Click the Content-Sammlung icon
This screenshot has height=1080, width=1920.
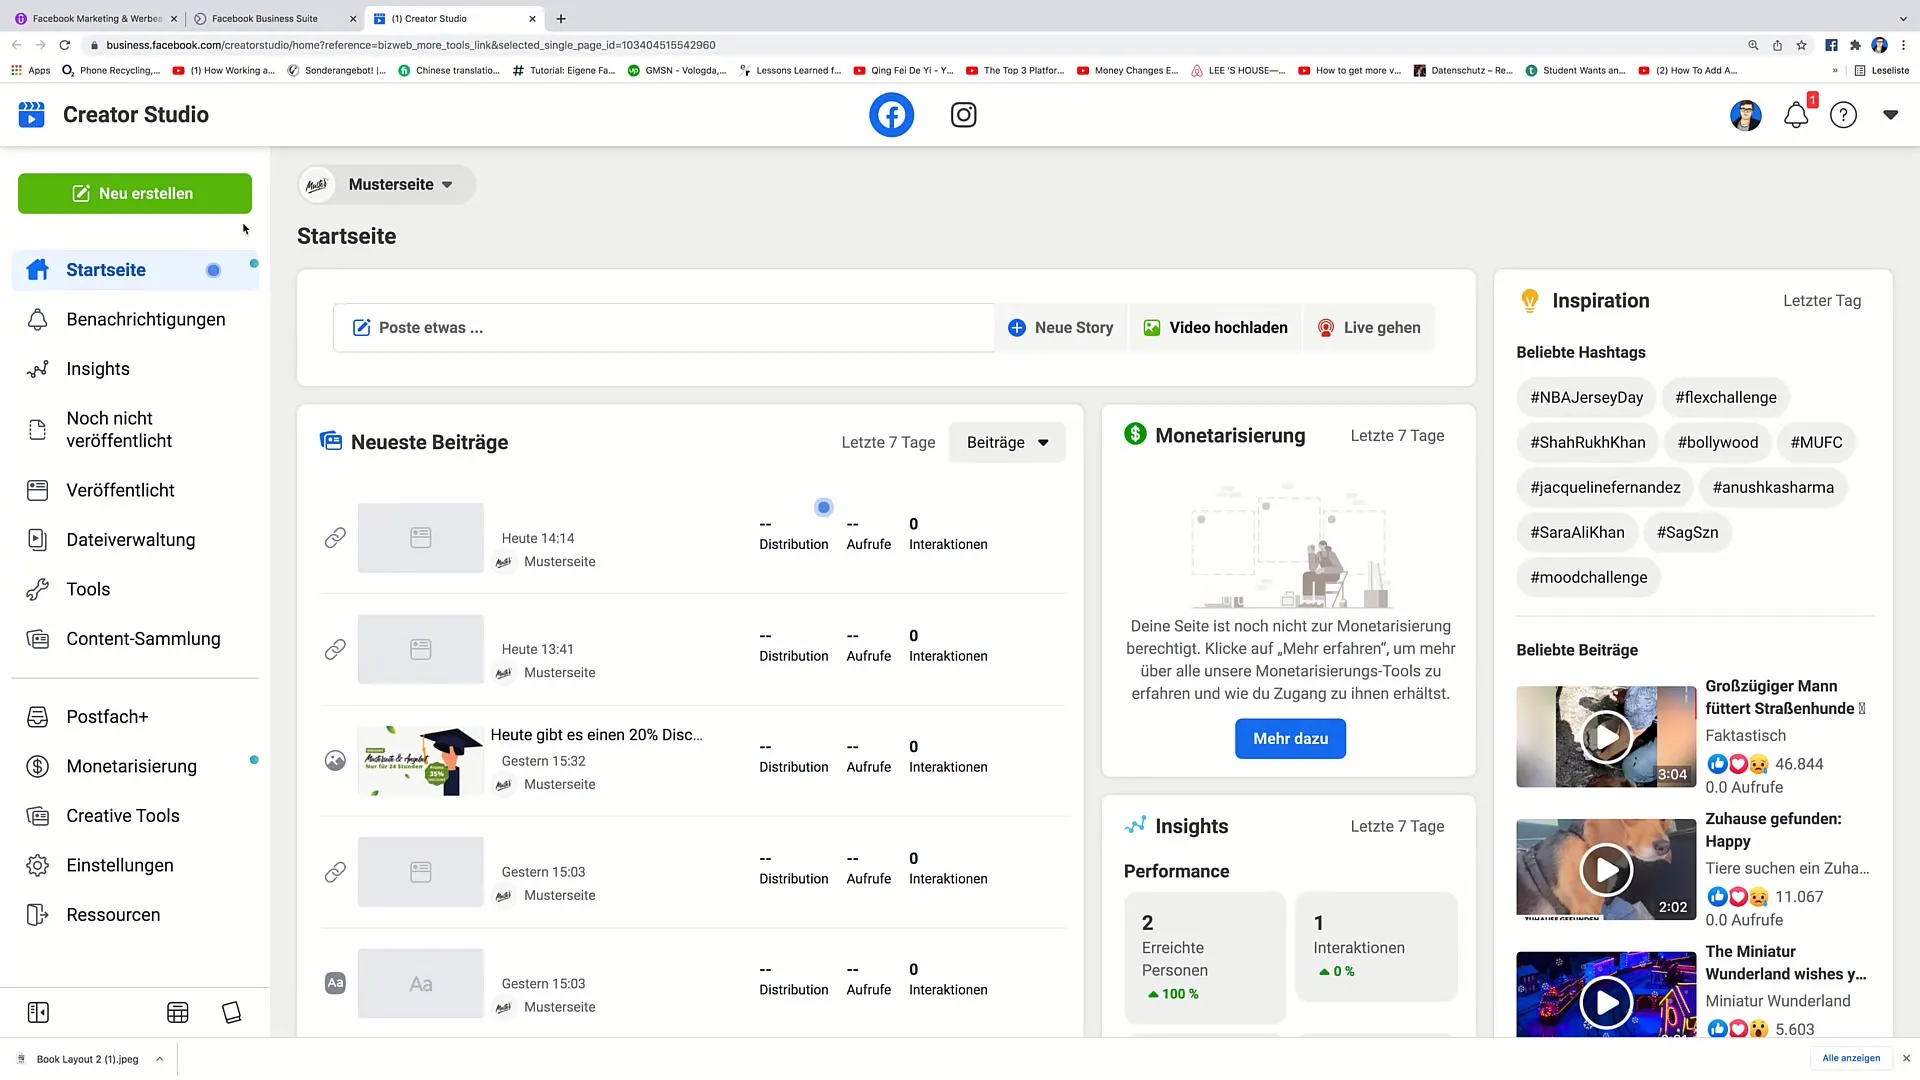click(x=38, y=639)
